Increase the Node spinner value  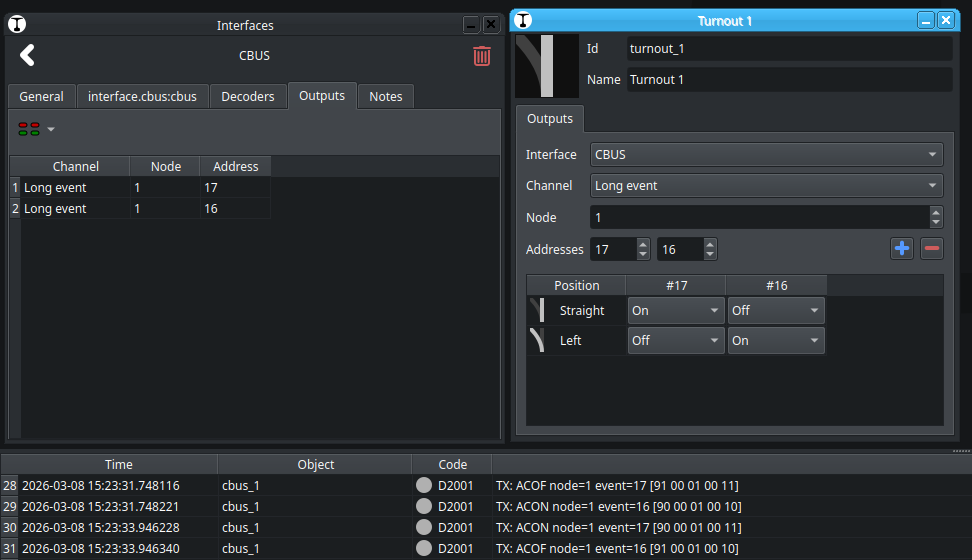tap(936, 212)
